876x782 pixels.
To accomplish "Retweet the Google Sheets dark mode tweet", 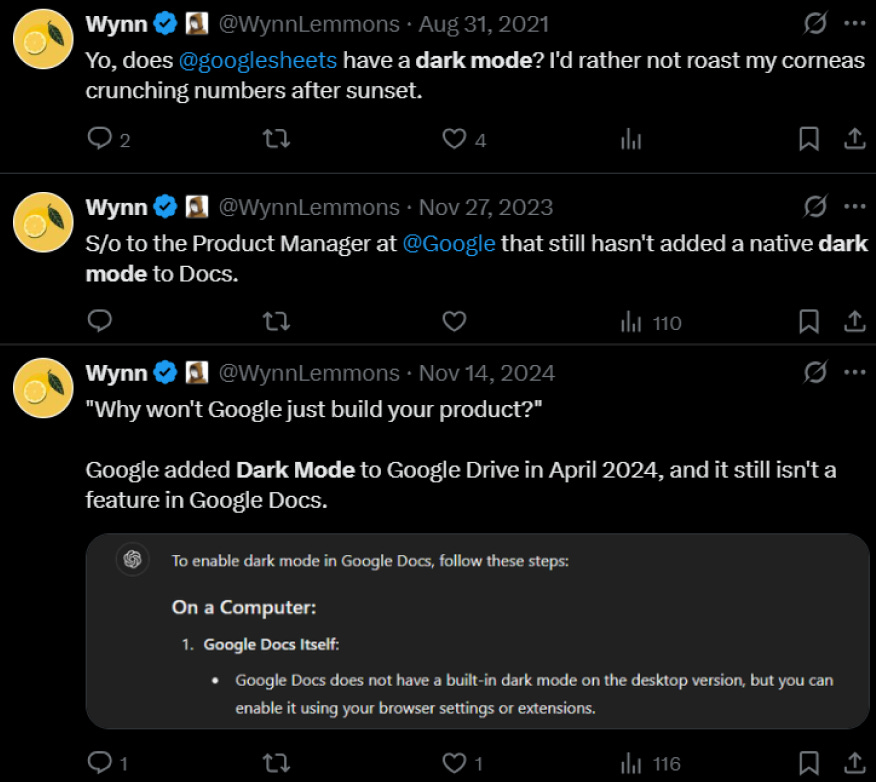I will [x=276, y=139].
